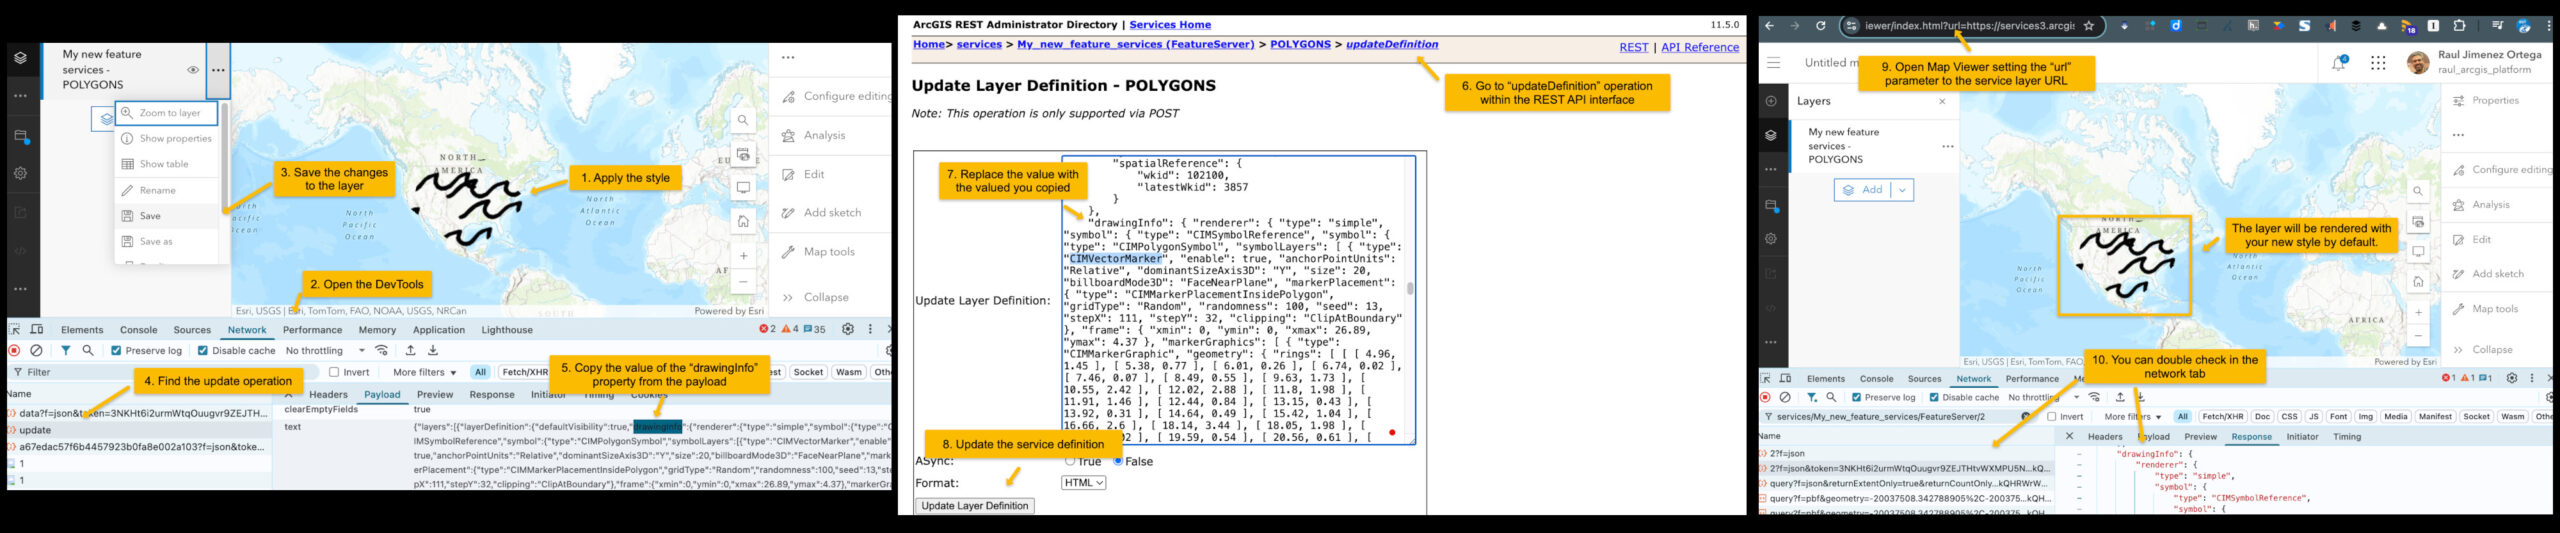Open 'No throttling' dropdown, left DevTools
Viewport: 2560px width, 533px height.
pyautogui.click(x=325, y=351)
